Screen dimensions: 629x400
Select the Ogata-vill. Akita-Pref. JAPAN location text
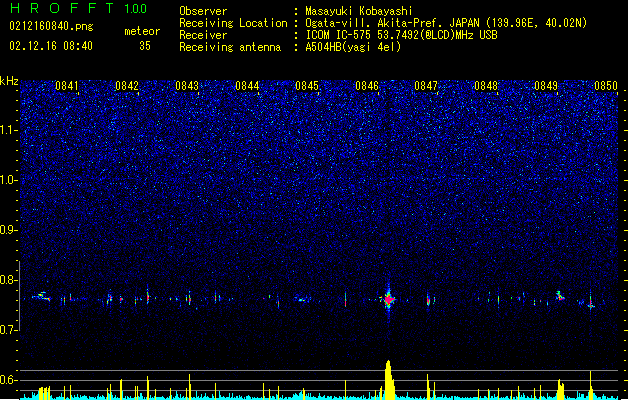click(x=446, y=23)
